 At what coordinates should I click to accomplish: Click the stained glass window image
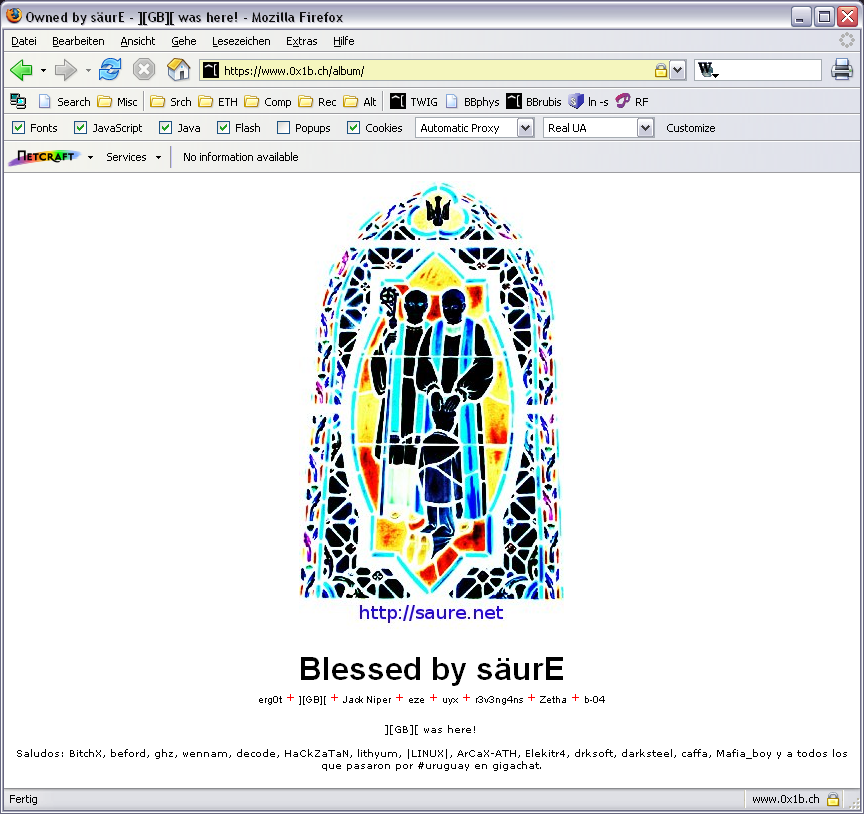pos(431,391)
